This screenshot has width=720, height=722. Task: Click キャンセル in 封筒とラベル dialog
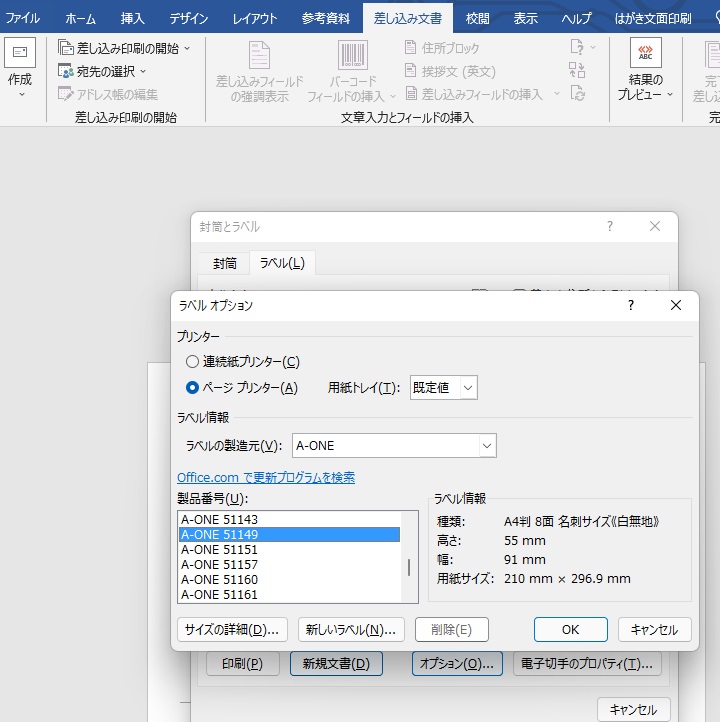(633, 710)
